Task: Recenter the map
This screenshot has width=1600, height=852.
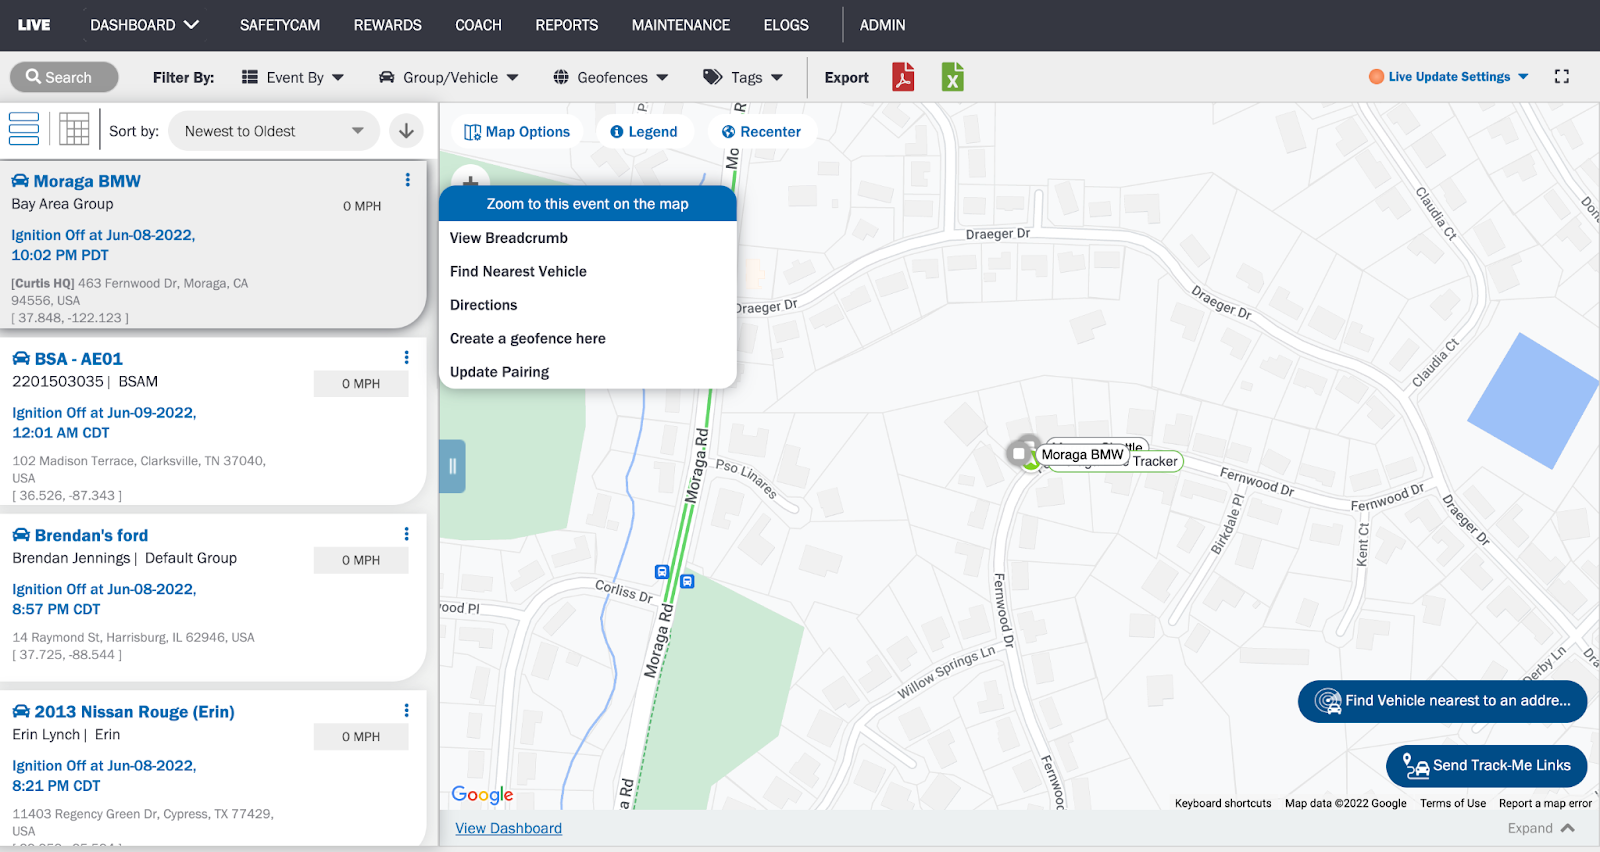Action: tap(761, 131)
